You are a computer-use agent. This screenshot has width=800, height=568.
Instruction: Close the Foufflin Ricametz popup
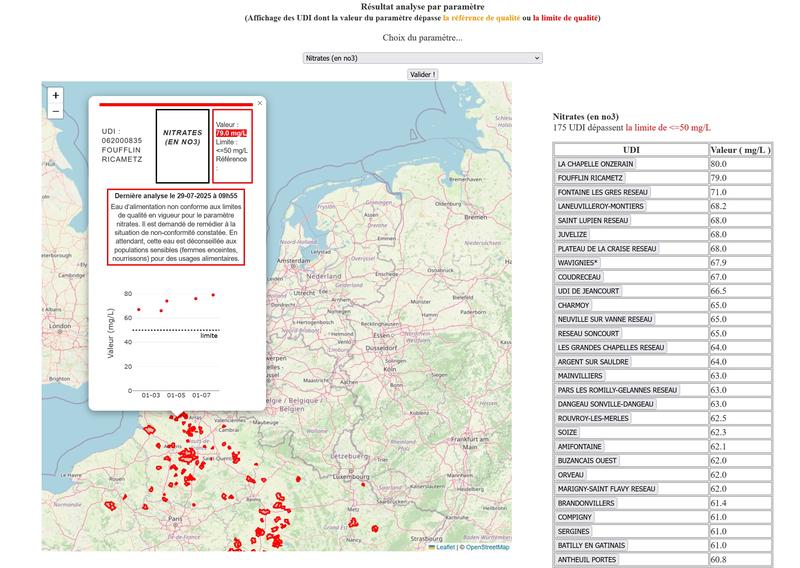[x=260, y=102]
